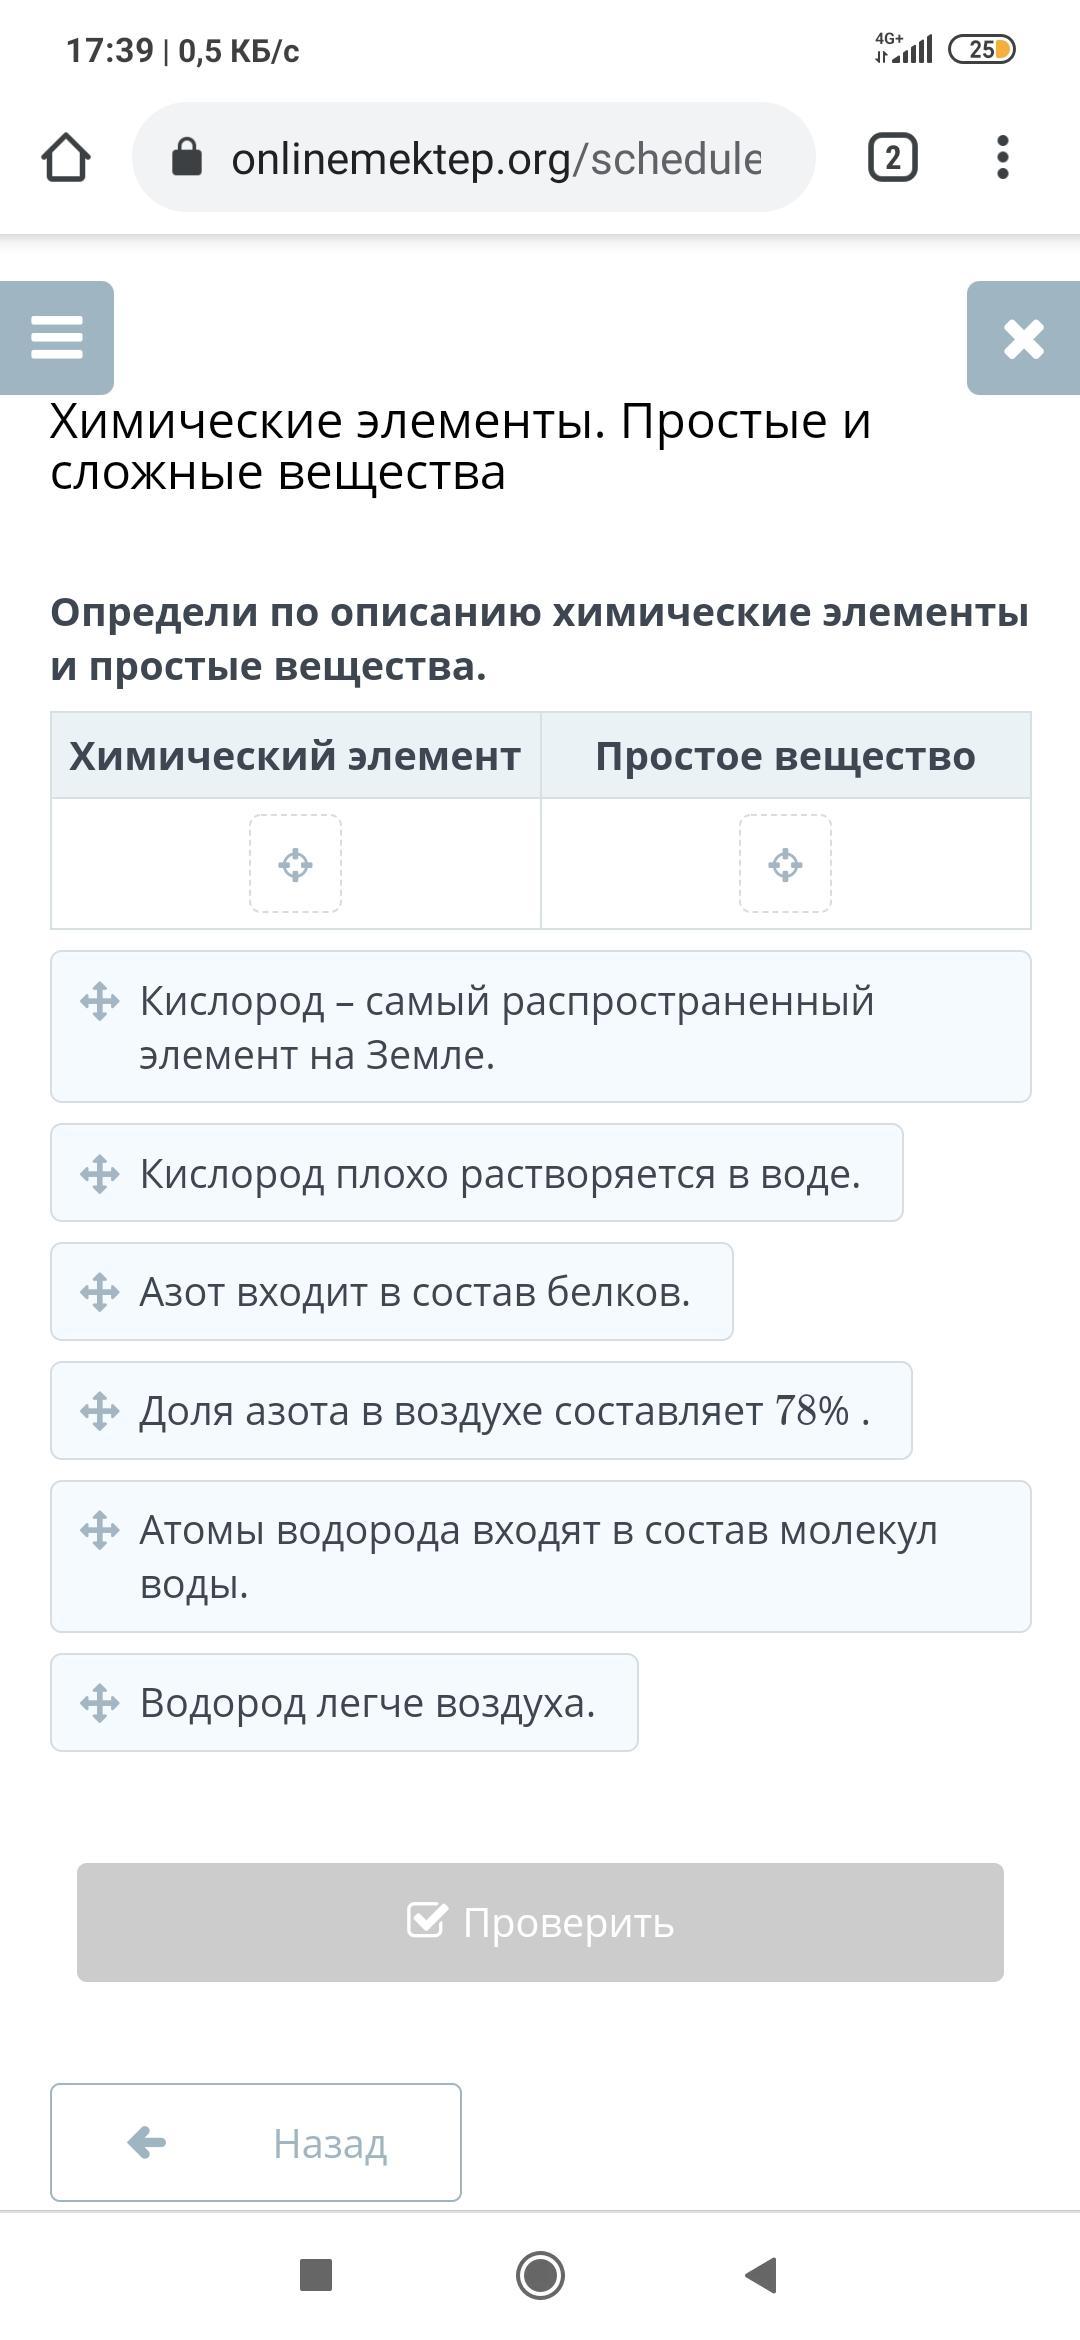The width and height of the screenshot is (1080, 2340).
Task: Click the drag handle for 'Водород легче воздуха'
Action: pos(100,1703)
